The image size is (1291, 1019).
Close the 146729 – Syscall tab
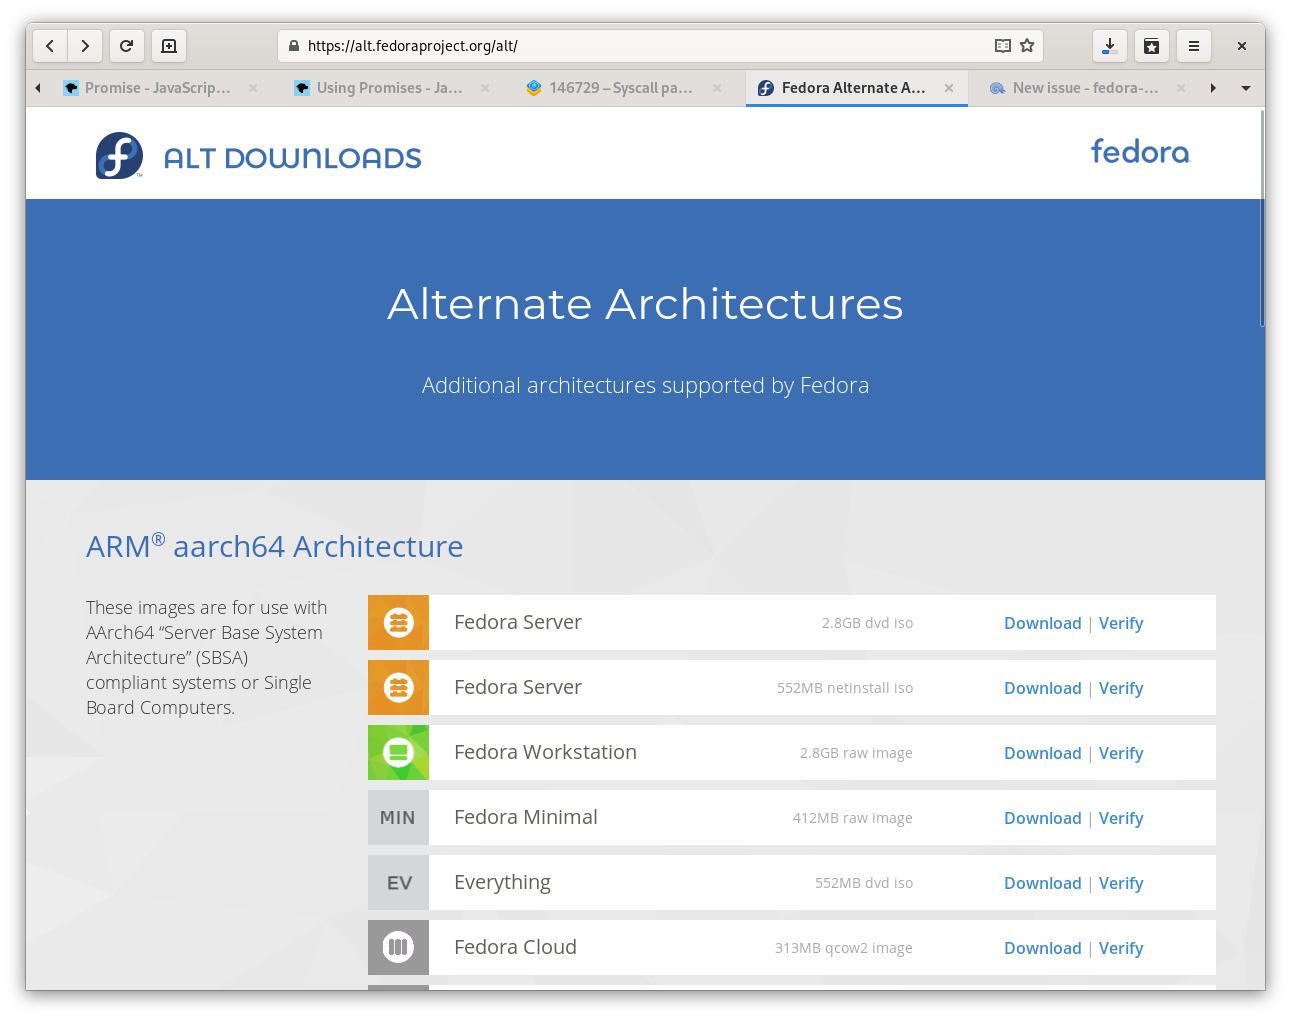[717, 88]
